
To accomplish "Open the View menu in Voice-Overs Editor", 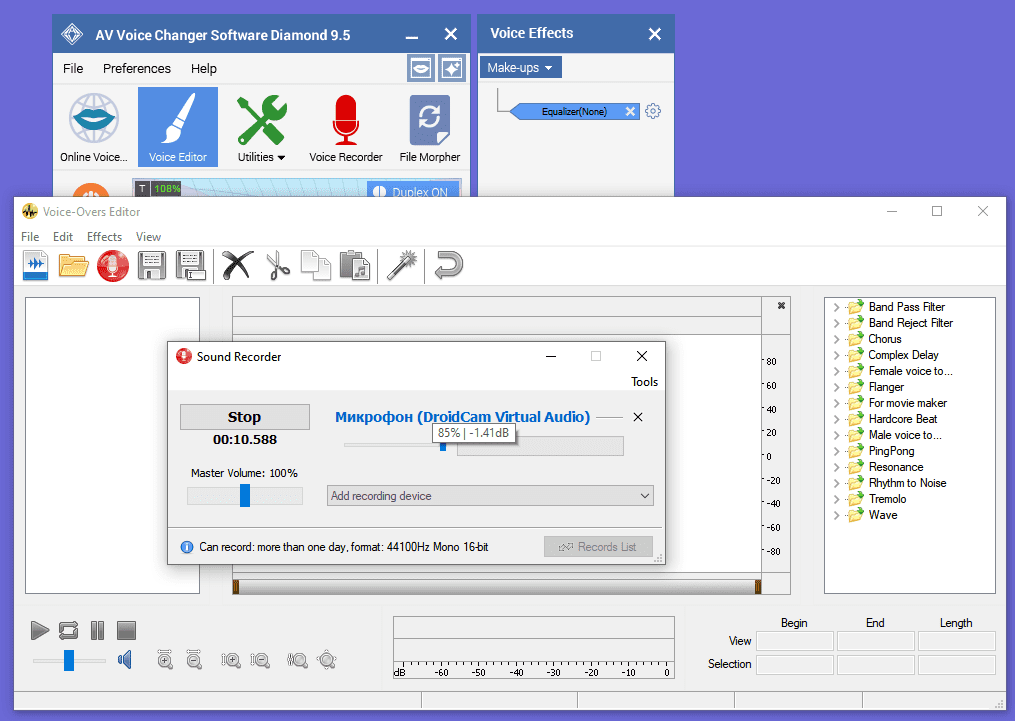I will 148,237.
